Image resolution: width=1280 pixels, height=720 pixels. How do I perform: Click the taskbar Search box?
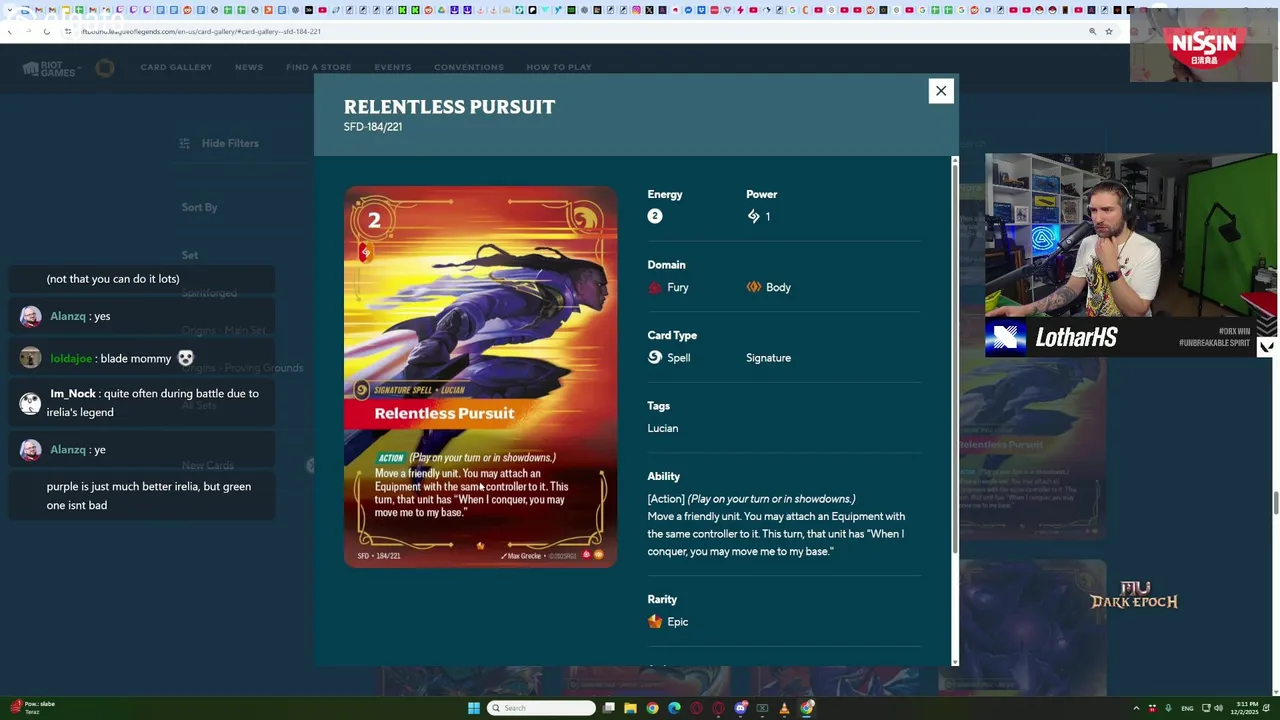[542, 708]
